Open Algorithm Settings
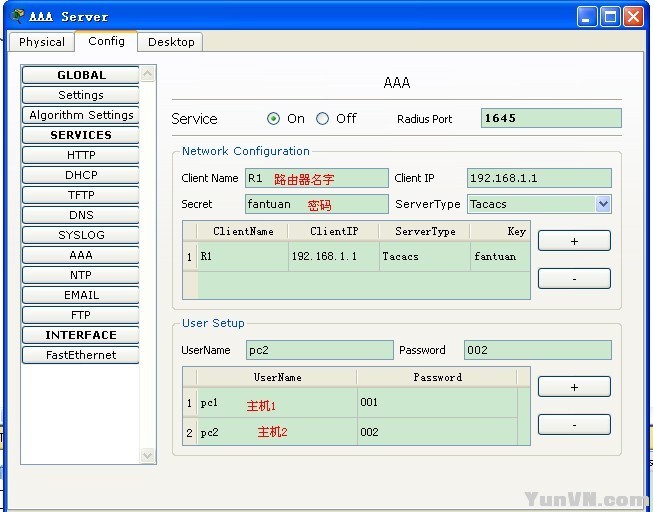Screen dimensions: 653x512 81,115
